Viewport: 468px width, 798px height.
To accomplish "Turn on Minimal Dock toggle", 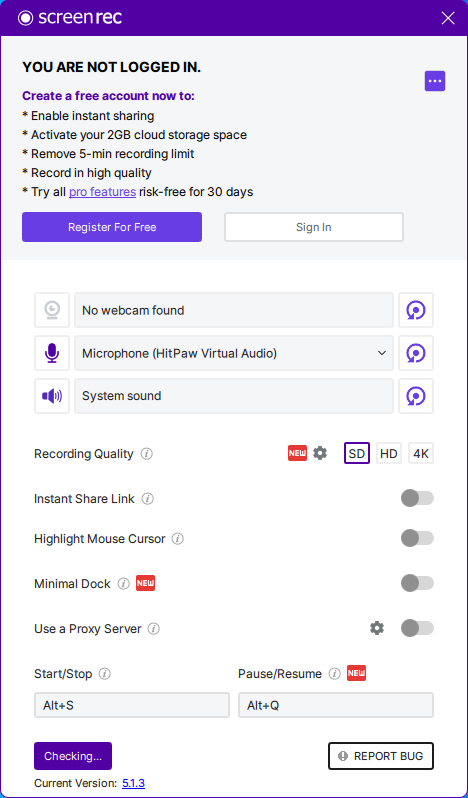I will [x=417, y=583].
